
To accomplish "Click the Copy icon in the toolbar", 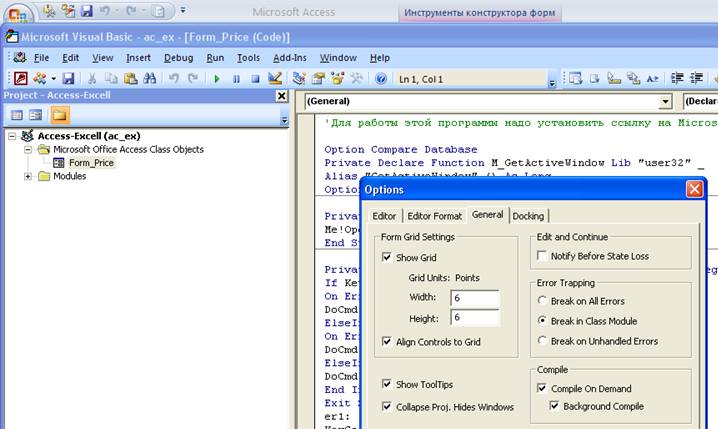I will coord(111,79).
